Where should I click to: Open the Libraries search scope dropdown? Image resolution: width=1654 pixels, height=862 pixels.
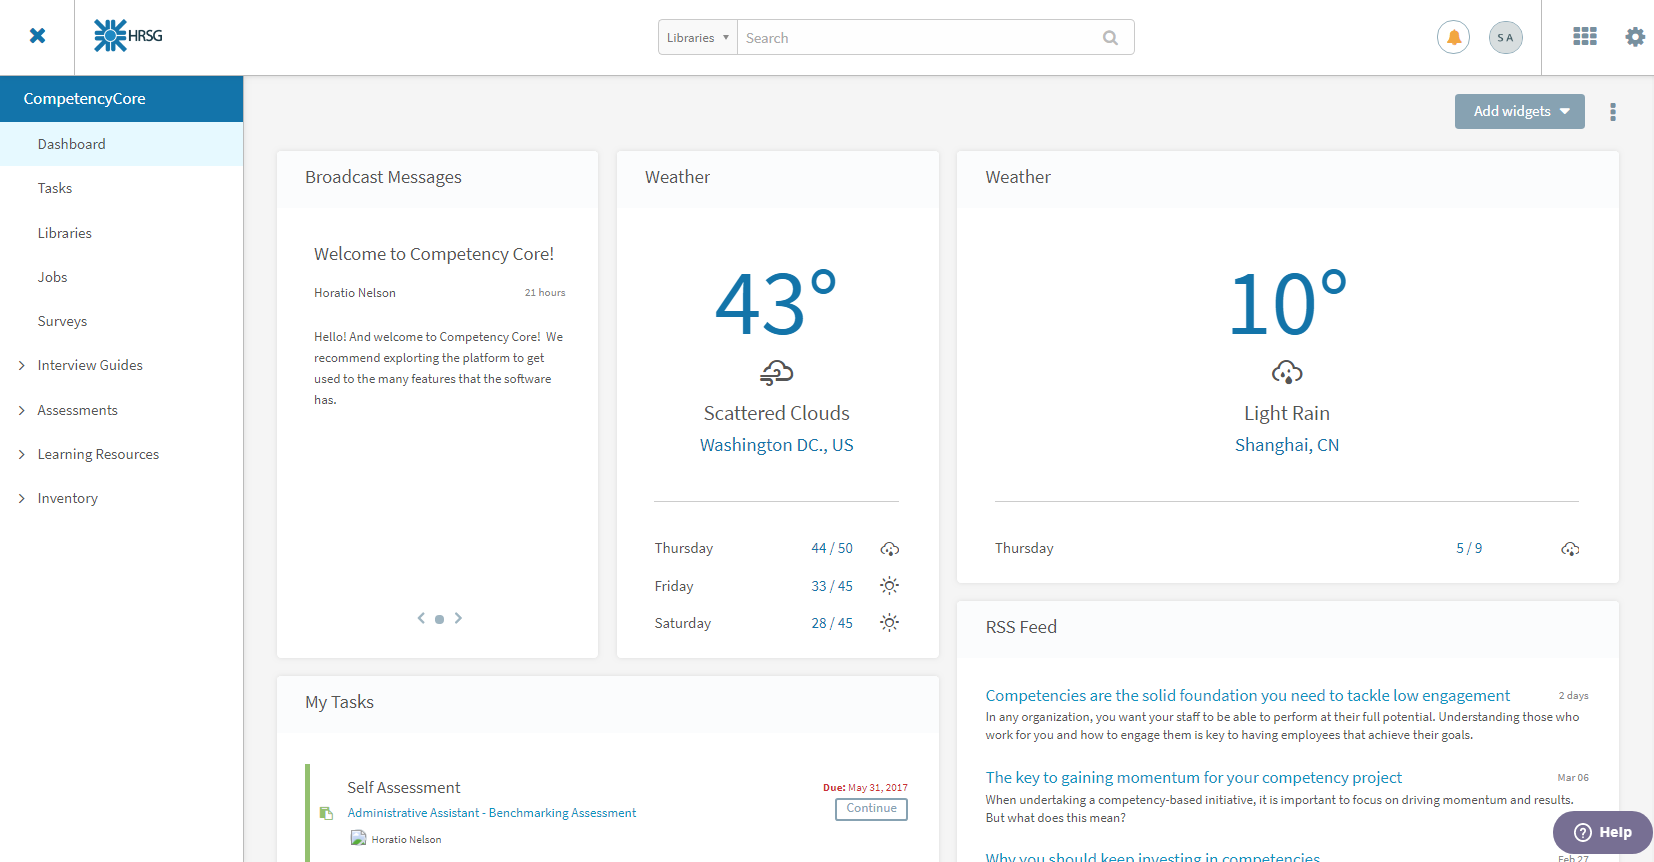pos(697,38)
